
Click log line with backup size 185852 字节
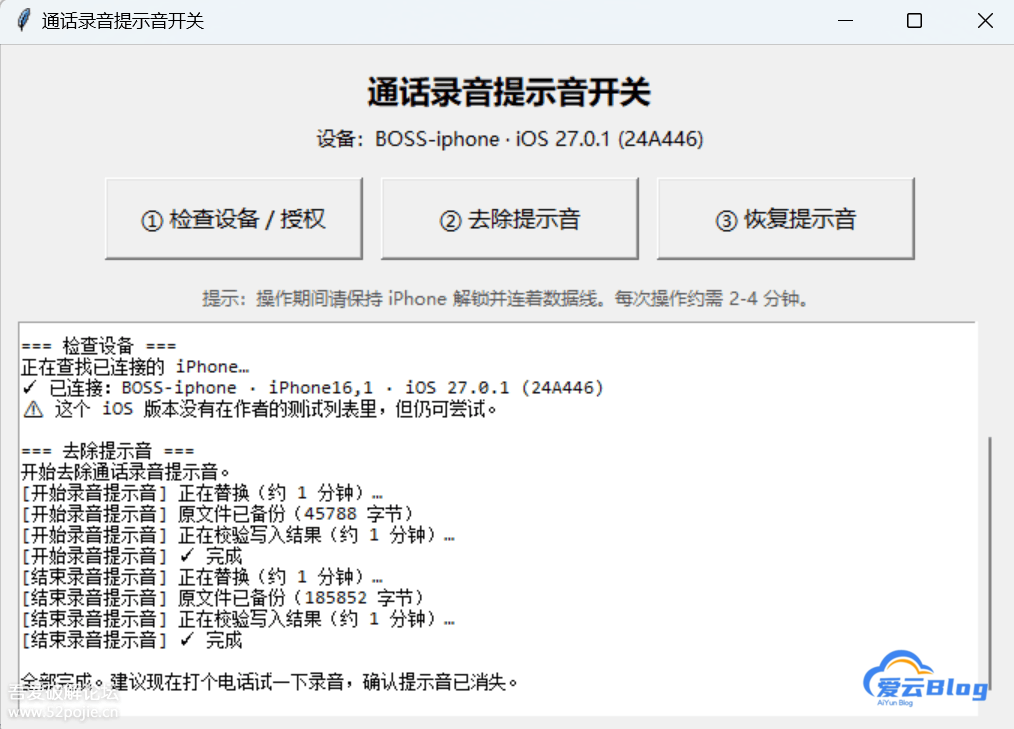click(x=222, y=598)
